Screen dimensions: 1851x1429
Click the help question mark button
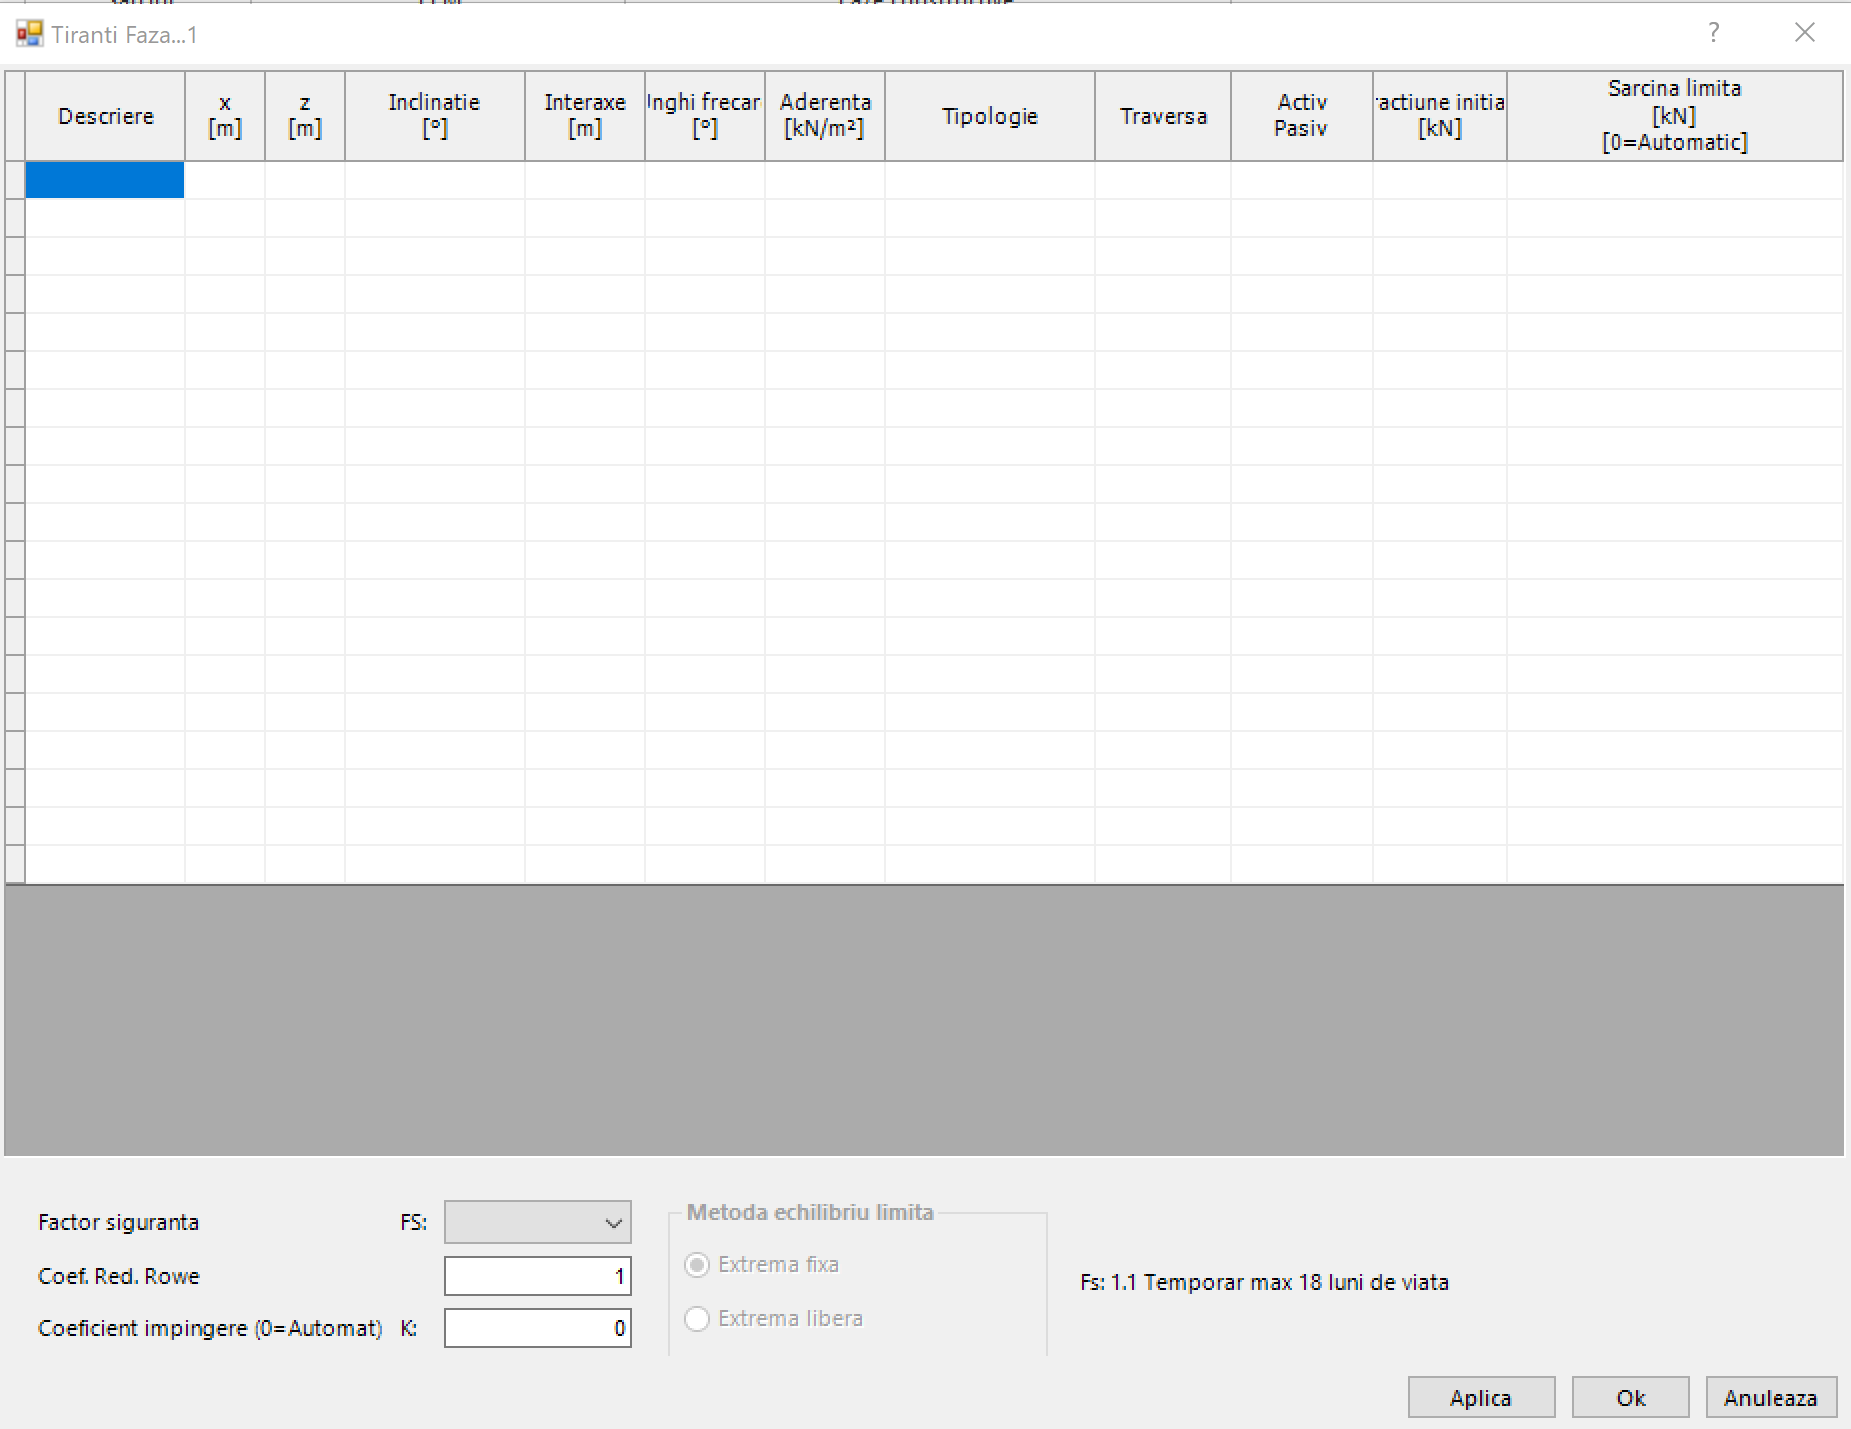[1713, 33]
